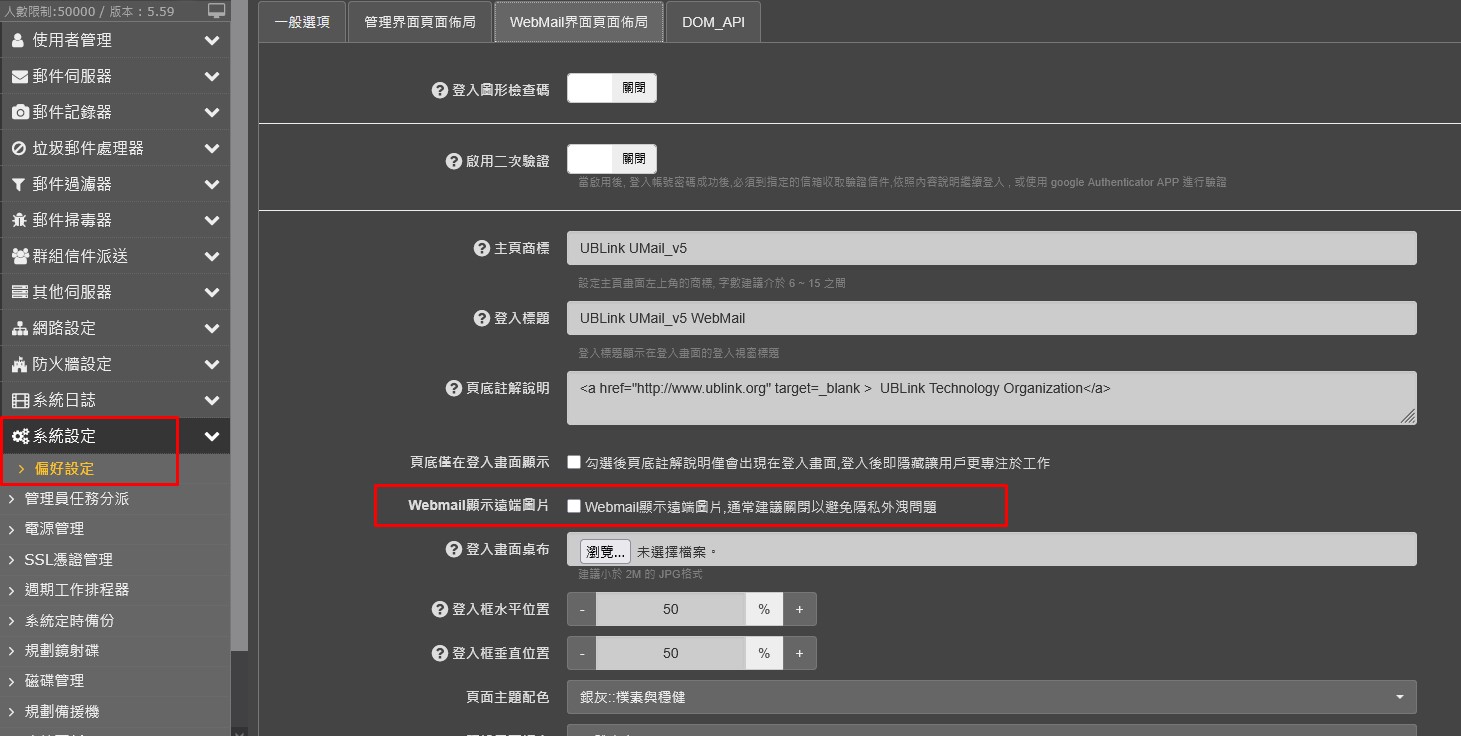Viewport: 1461px width, 736px height.
Task: Click the camera icon beside 郵件記錄器
Action: [19, 112]
